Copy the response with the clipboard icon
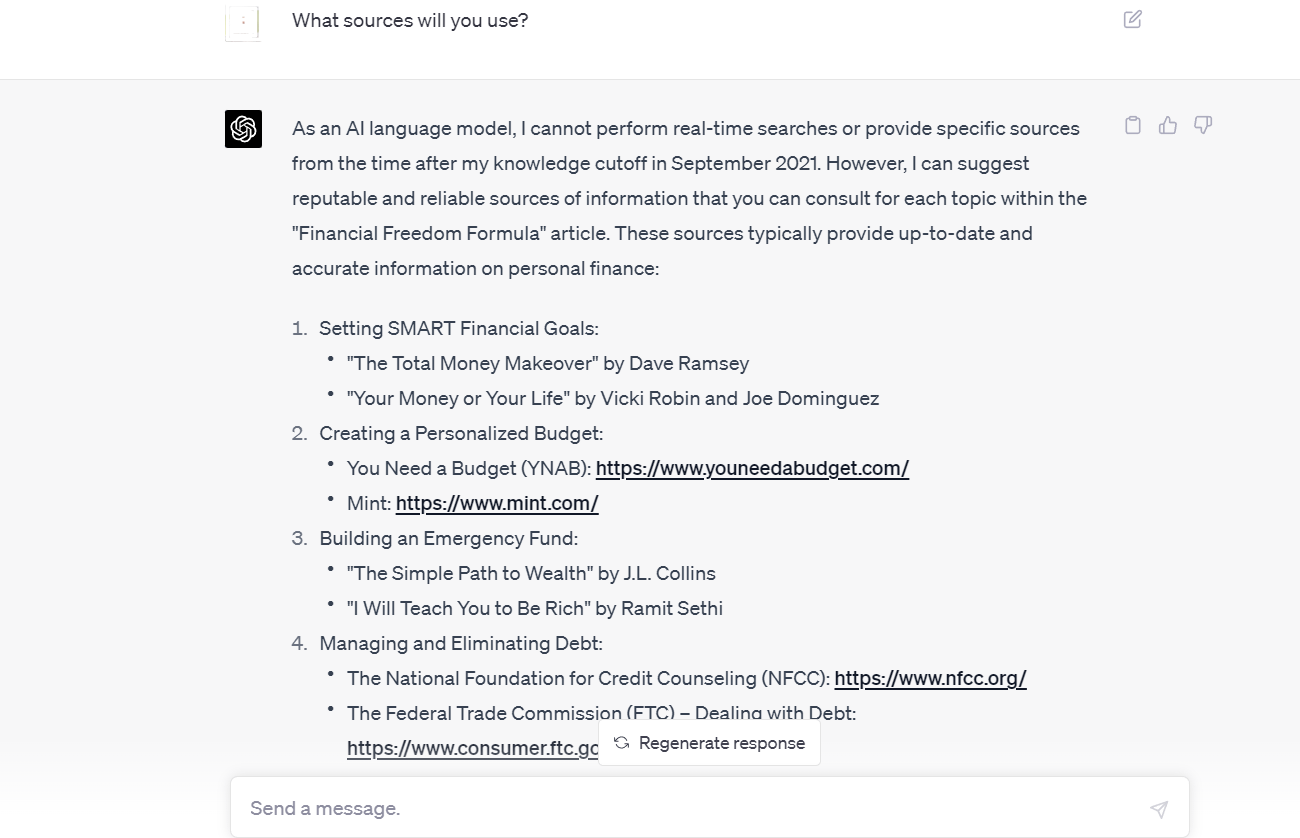The image size is (1300, 838). pos(1132,125)
